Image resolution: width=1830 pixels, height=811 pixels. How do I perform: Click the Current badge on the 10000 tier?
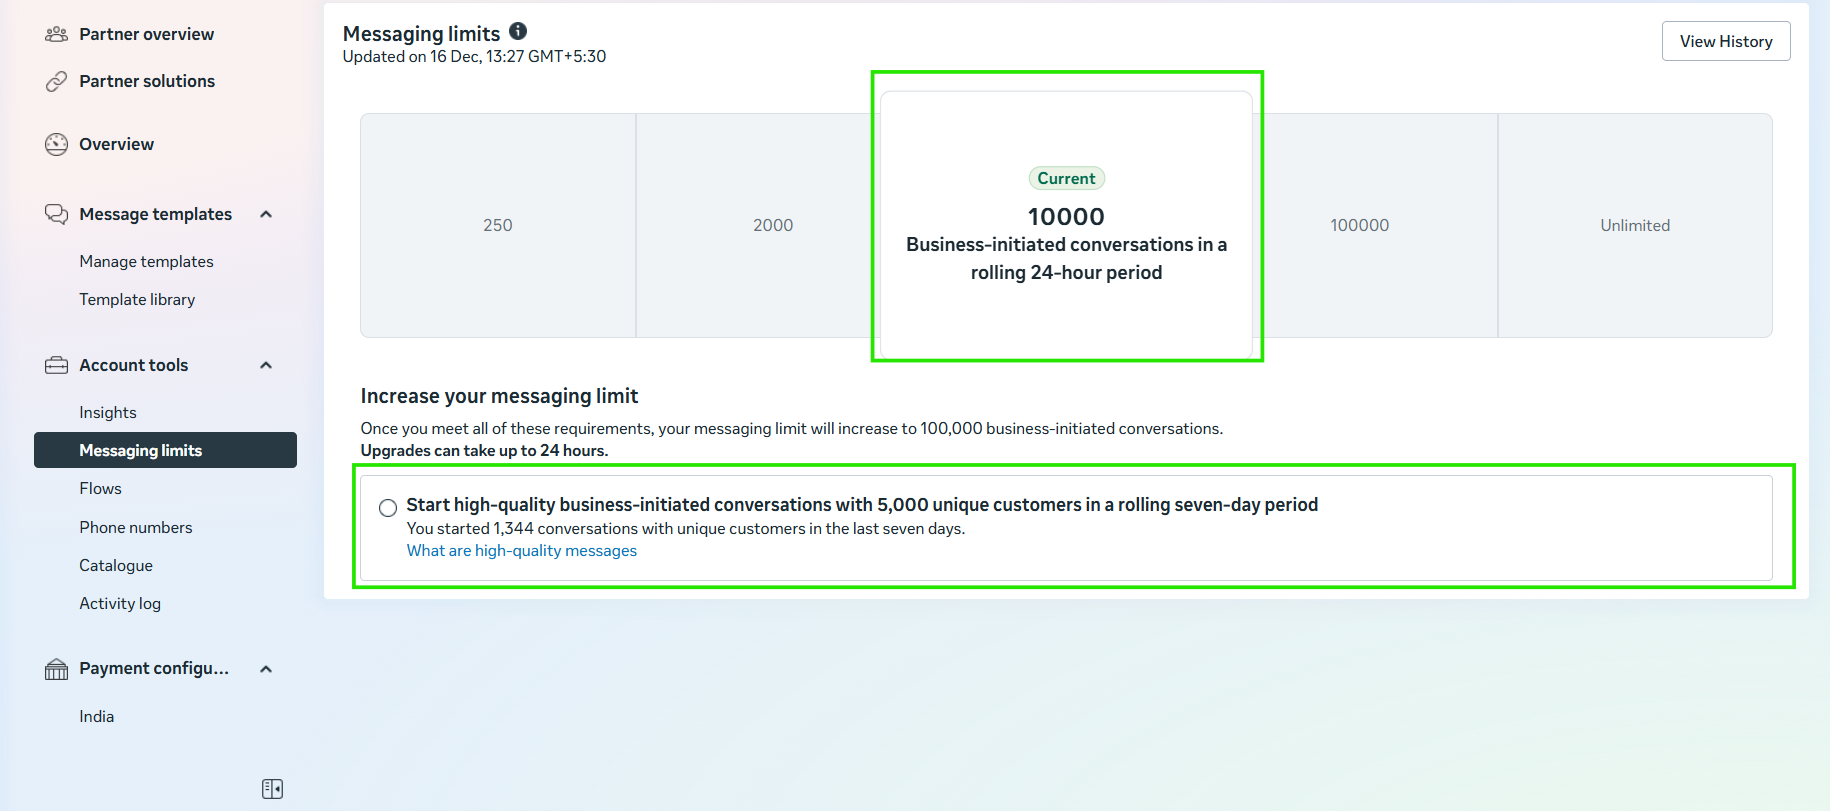pyautogui.click(x=1066, y=178)
